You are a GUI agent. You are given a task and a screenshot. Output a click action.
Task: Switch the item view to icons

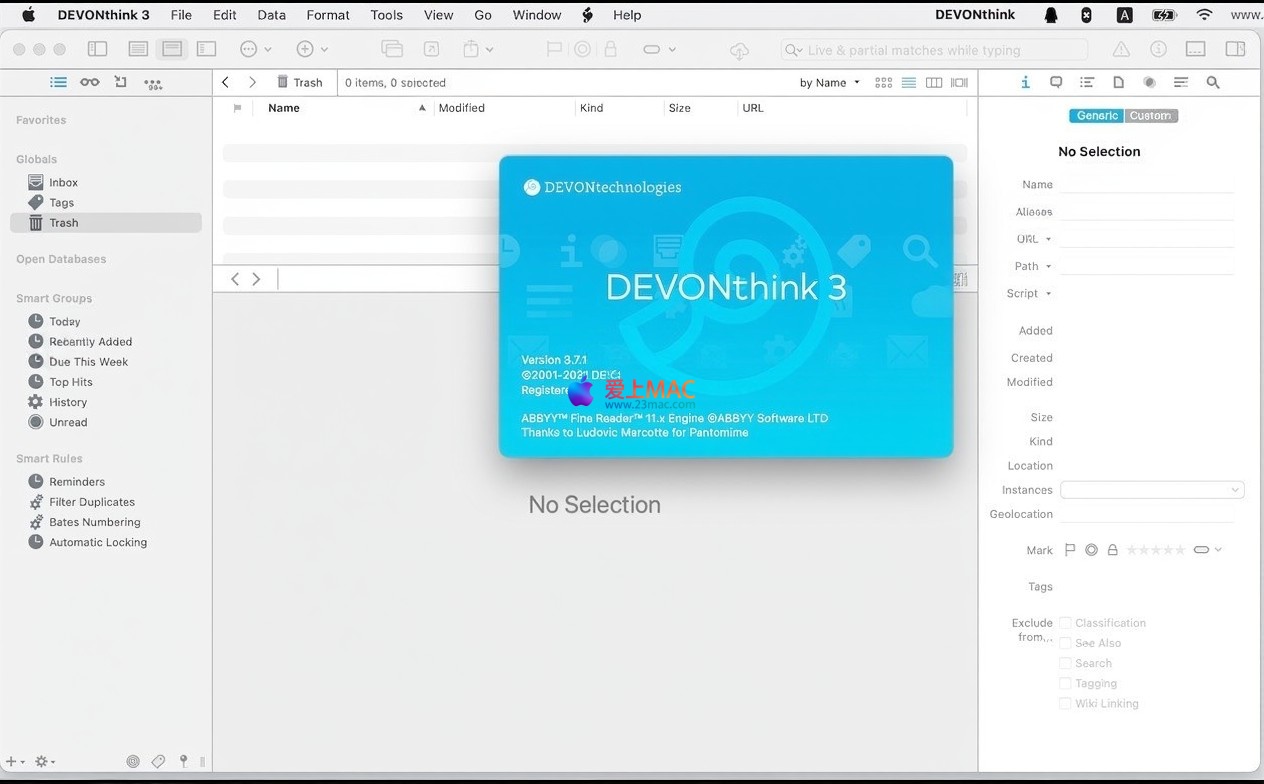883,83
